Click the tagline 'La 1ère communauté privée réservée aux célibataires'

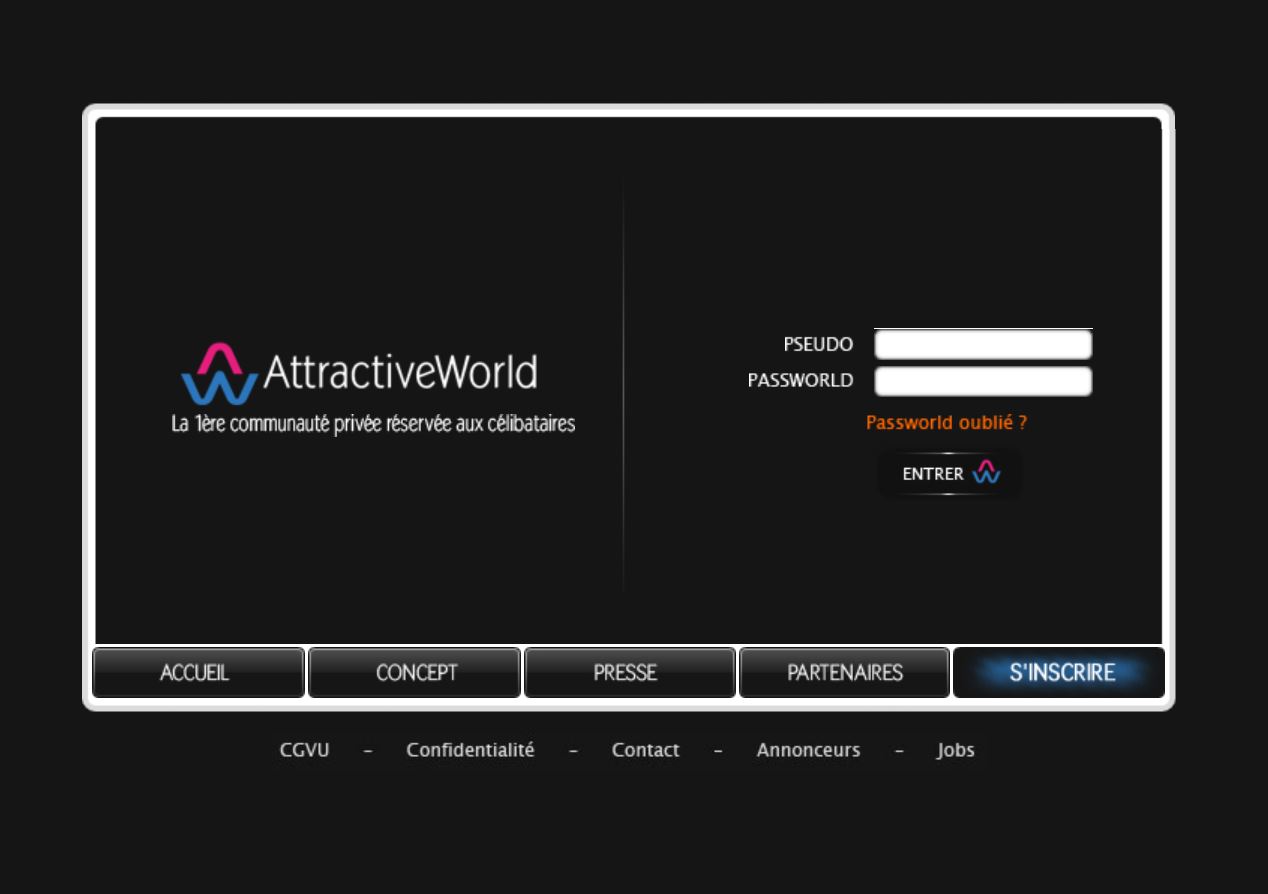(x=373, y=424)
